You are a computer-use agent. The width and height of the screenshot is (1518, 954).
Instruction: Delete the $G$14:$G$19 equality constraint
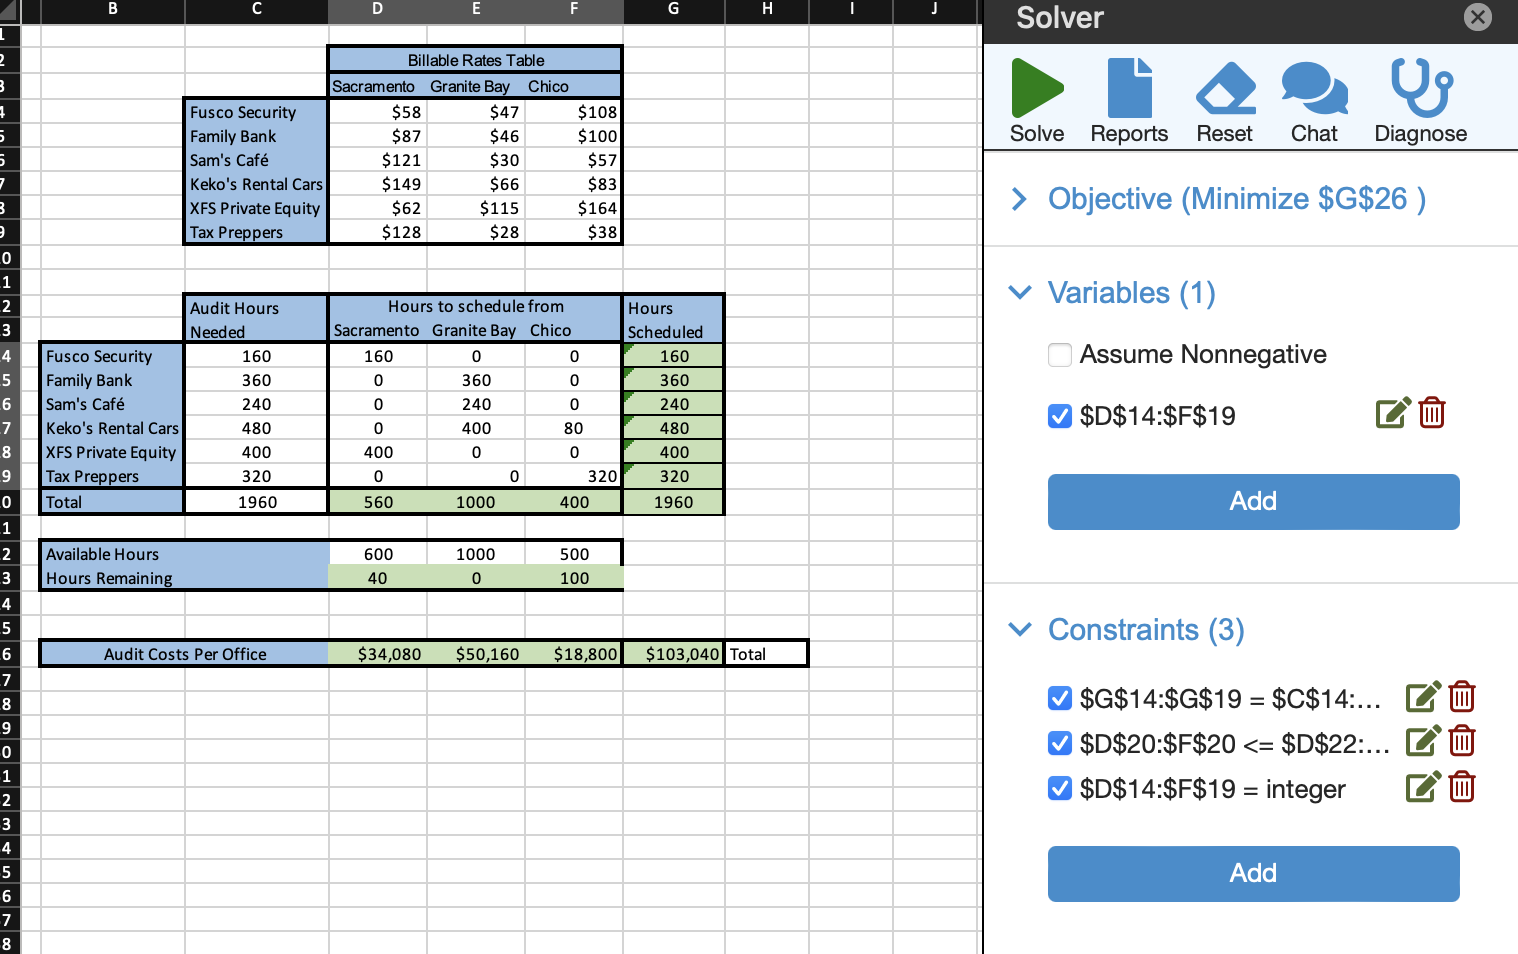[1462, 696]
